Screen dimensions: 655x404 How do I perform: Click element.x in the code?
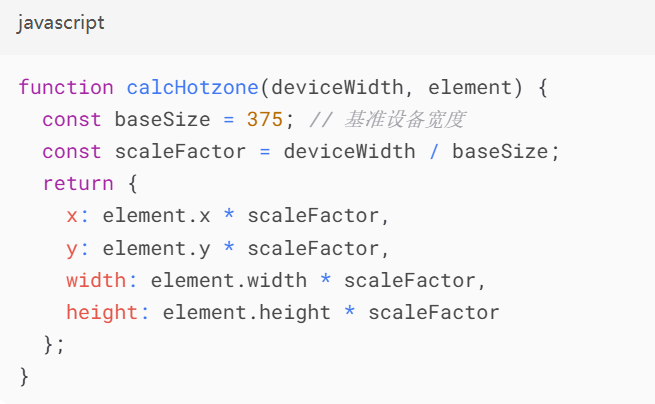[x=157, y=216]
